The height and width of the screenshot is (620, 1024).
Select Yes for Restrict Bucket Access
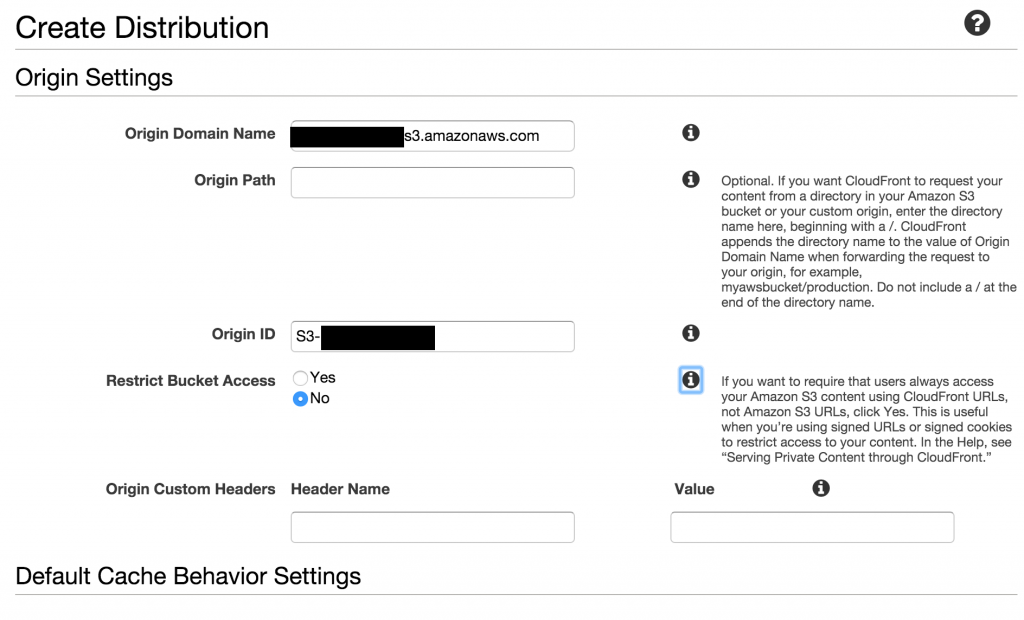click(300, 378)
